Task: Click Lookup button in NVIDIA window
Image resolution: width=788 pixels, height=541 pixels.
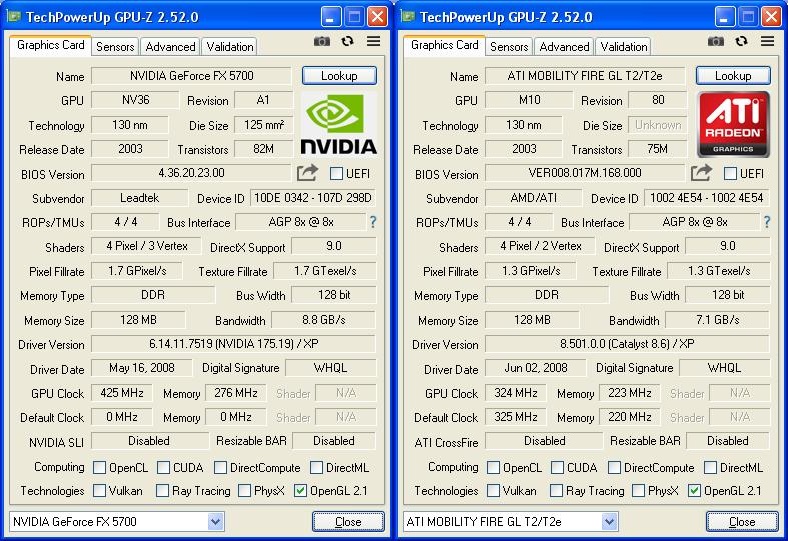Action: coord(339,76)
